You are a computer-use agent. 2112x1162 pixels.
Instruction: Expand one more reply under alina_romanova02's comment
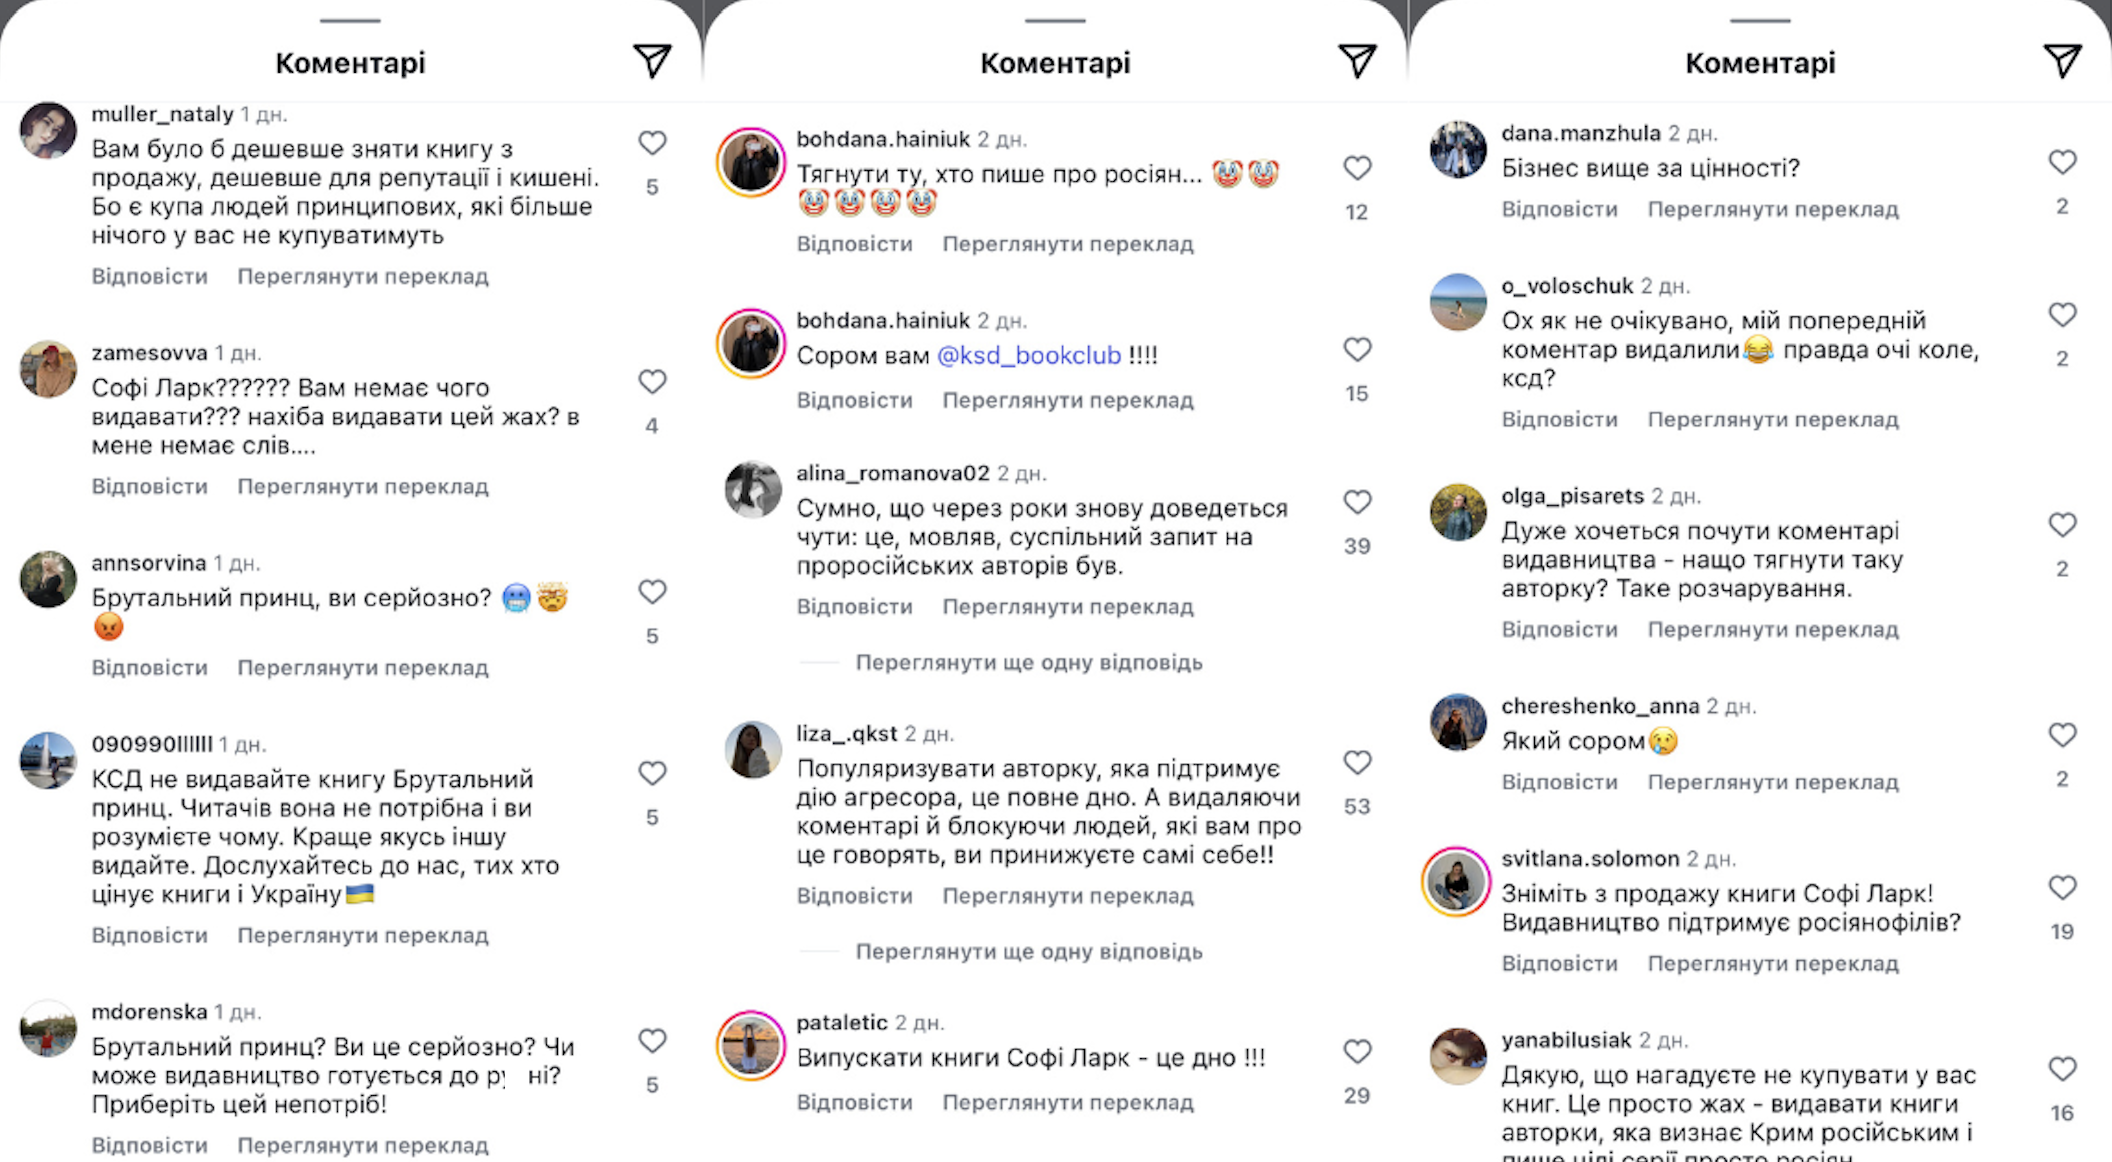click(1028, 663)
